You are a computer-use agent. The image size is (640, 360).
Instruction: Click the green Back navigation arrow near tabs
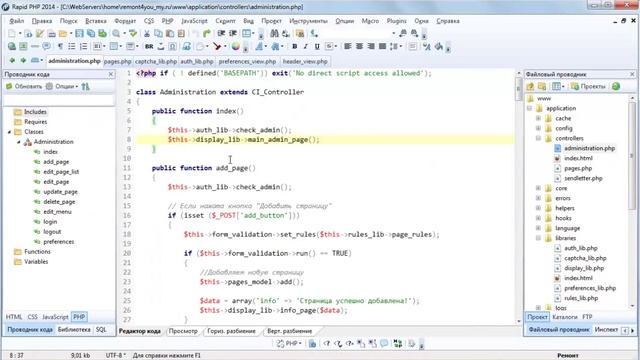pyautogui.click(x=12, y=61)
